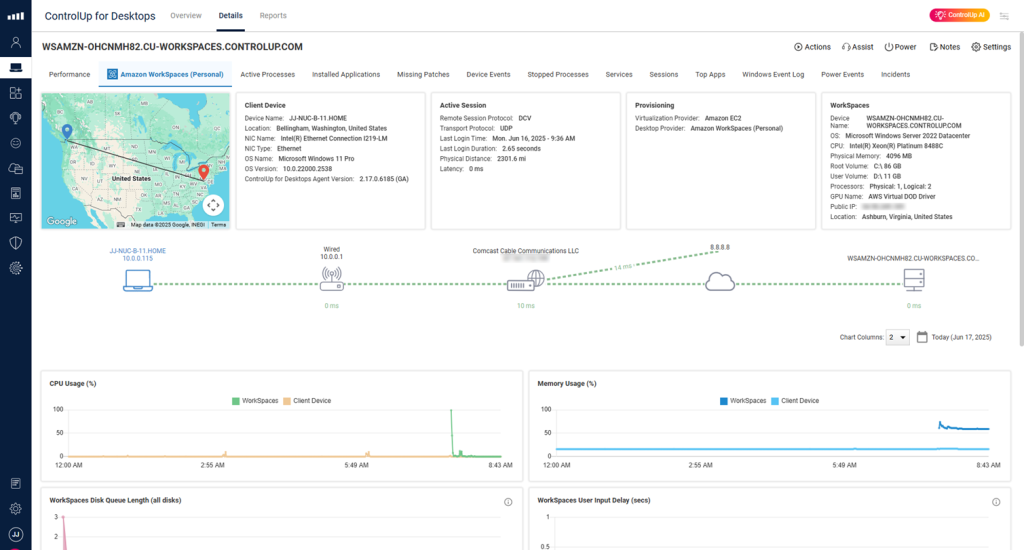
Task: Recenter map with the crosshair button
Action: pos(213,205)
